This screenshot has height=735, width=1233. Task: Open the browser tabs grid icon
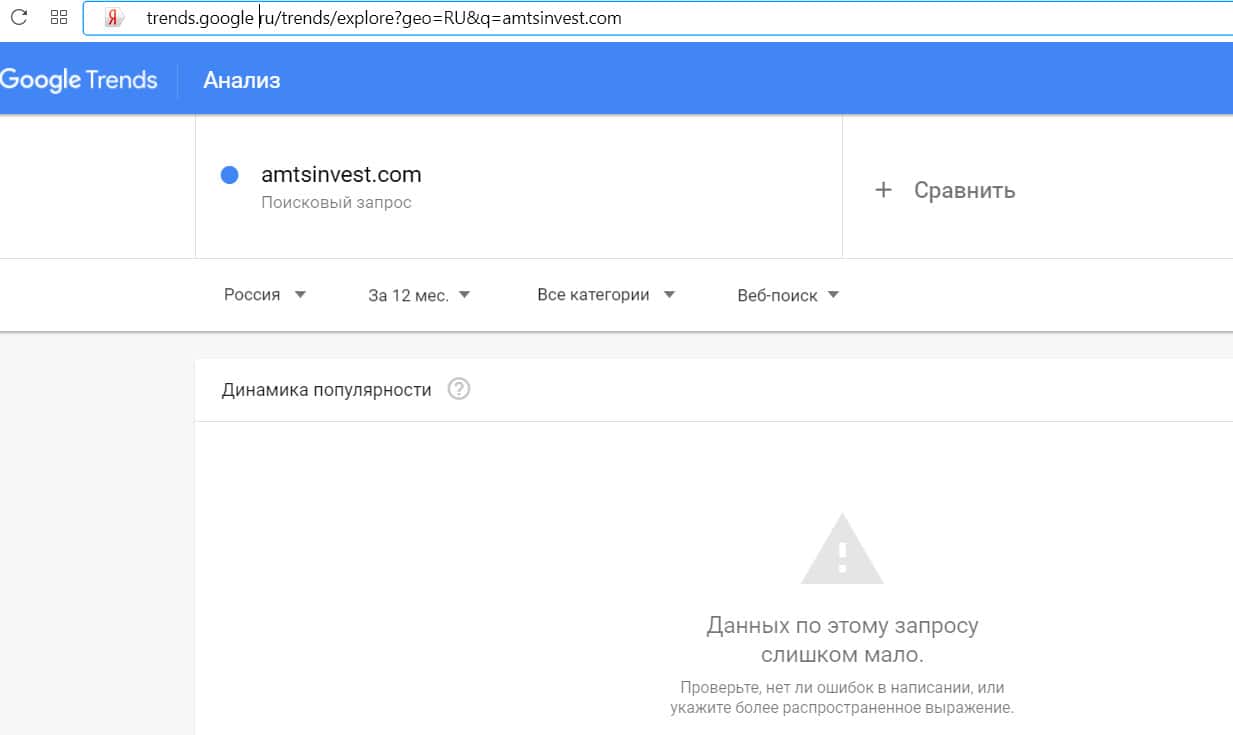coord(58,17)
